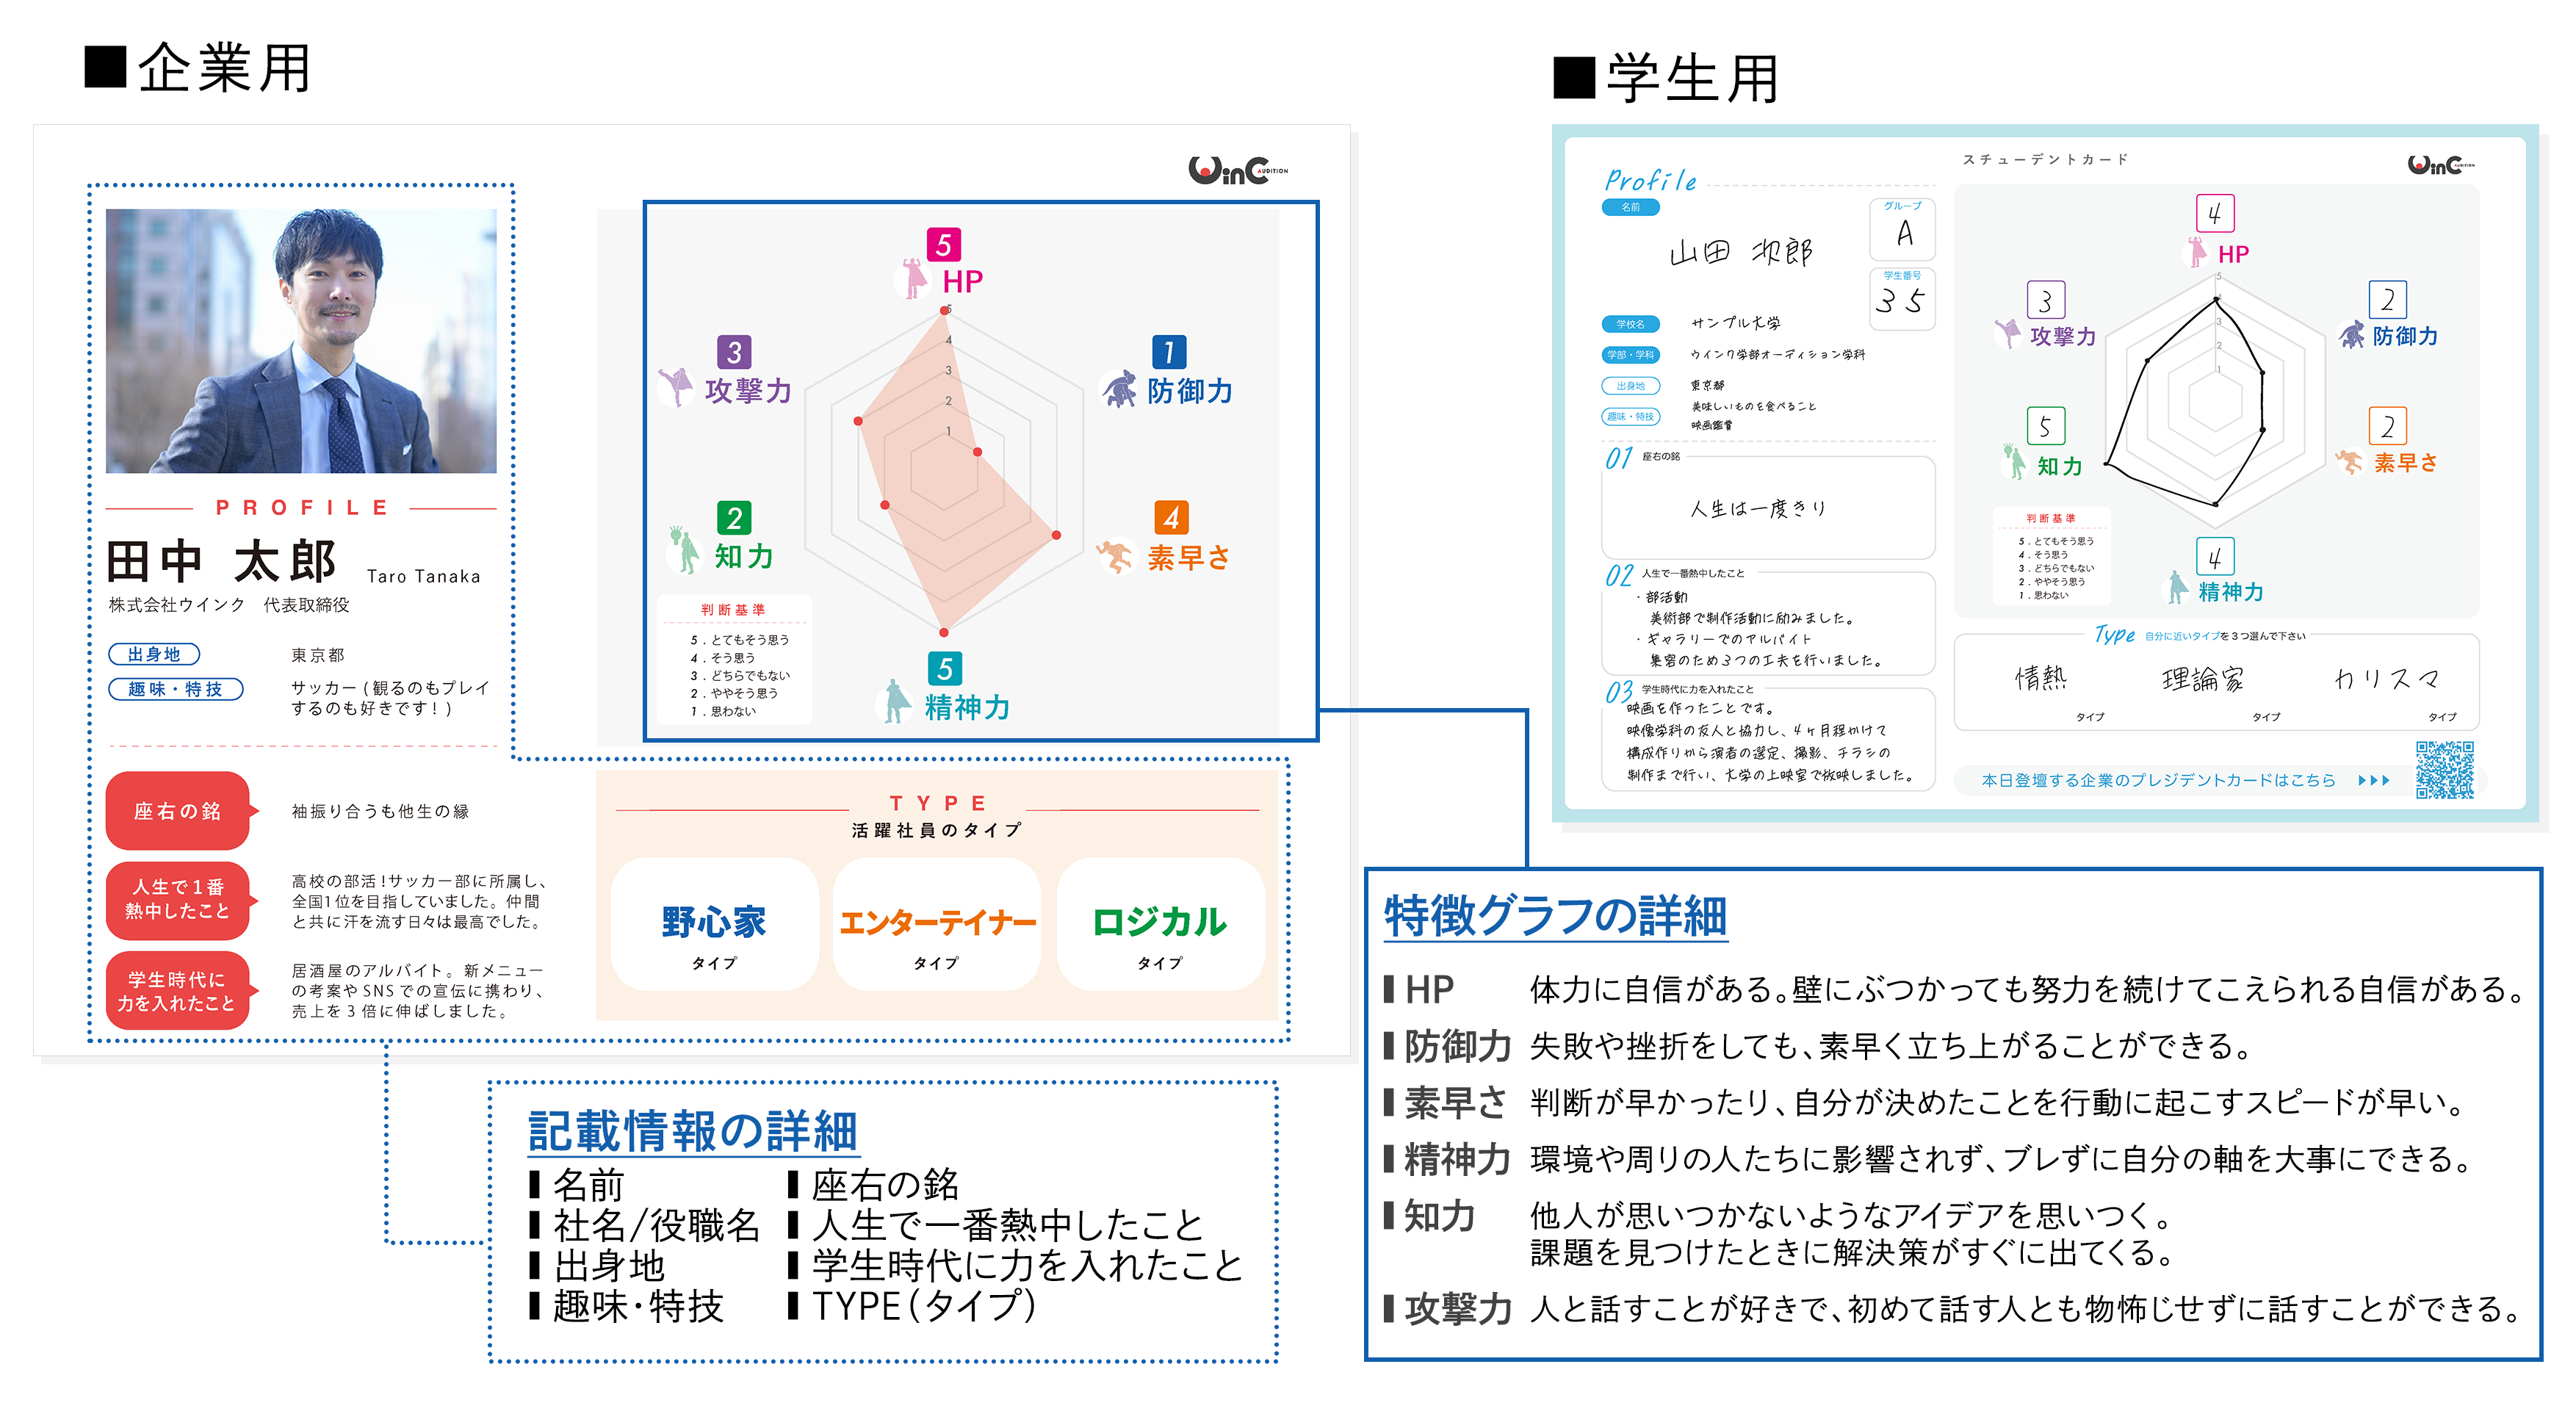Click the QR code on the student card
Screen dimensions: 2576x1425
(2445, 769)
